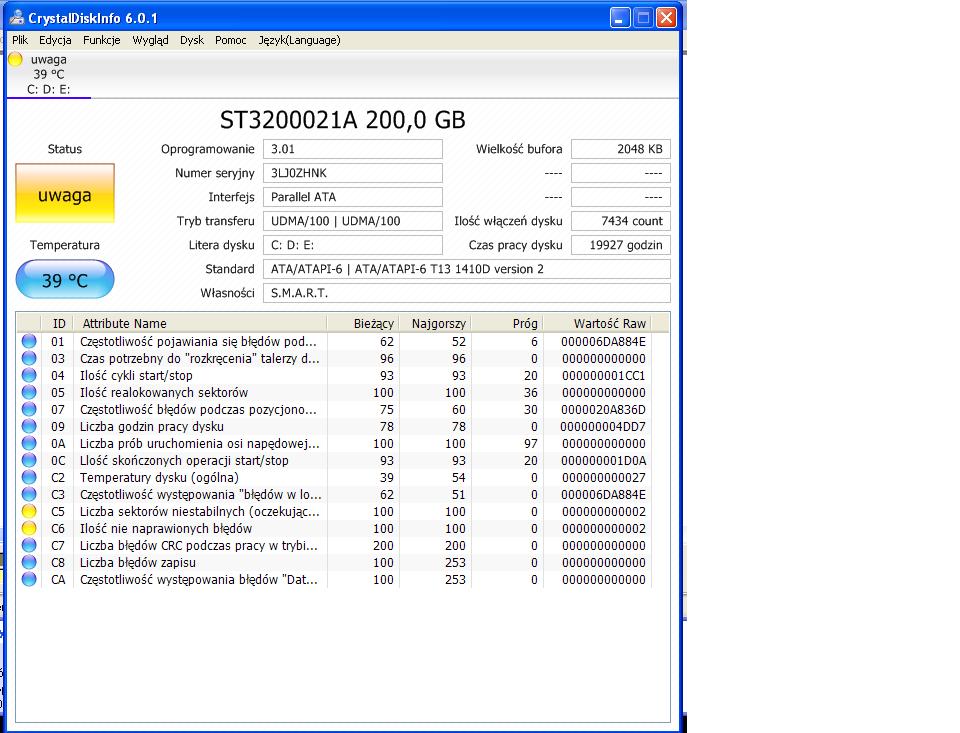
Task: Click the serial number field 3LJ0ZHNK
Action: pyautogui.click(x=353, y=173)
